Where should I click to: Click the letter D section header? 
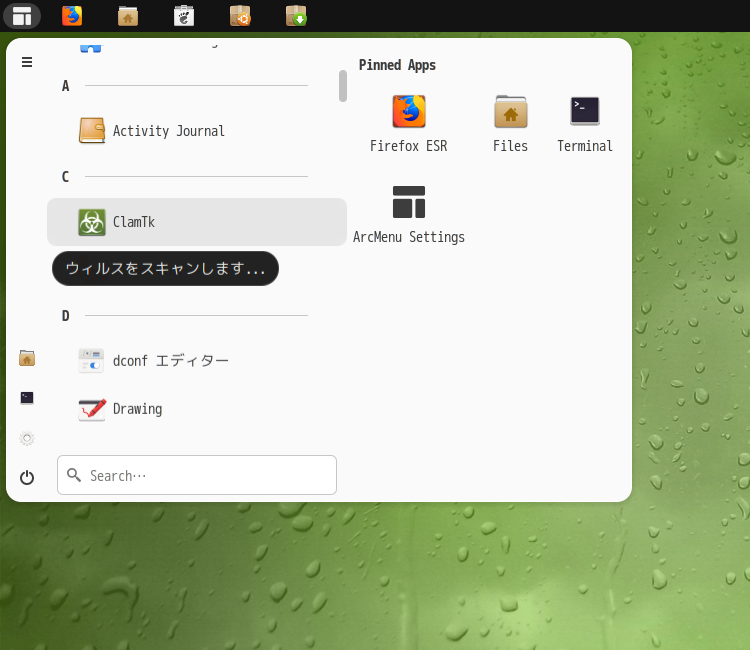[66, 316]
